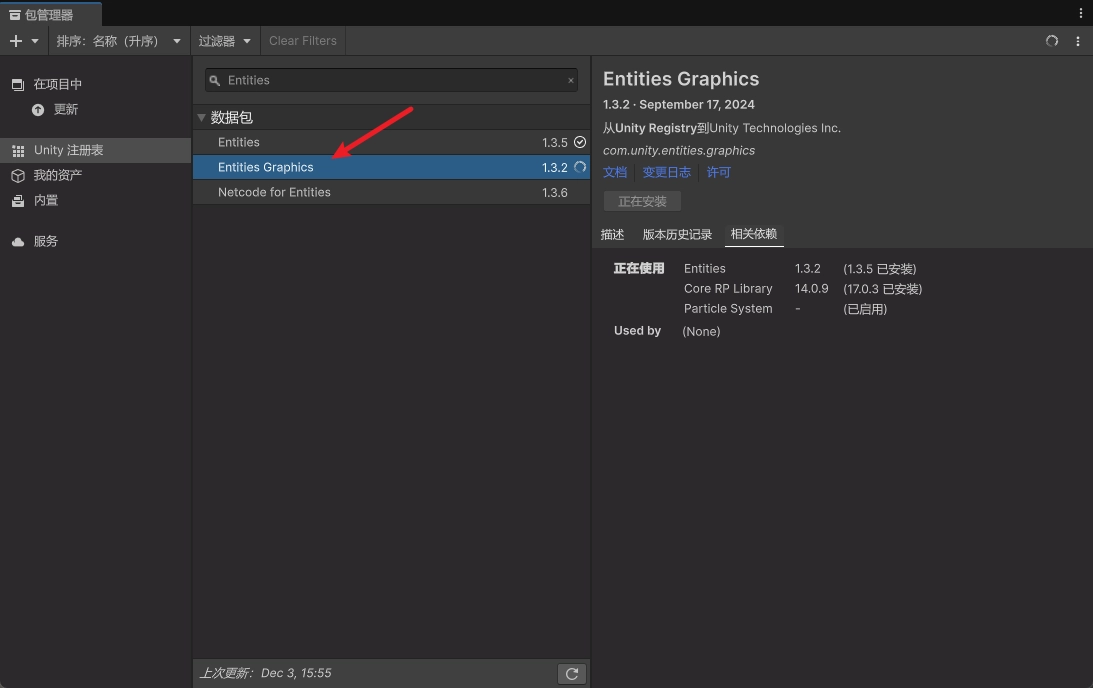Clear the search field with x
Screen dimensions: 1093x688
[571, 81]
